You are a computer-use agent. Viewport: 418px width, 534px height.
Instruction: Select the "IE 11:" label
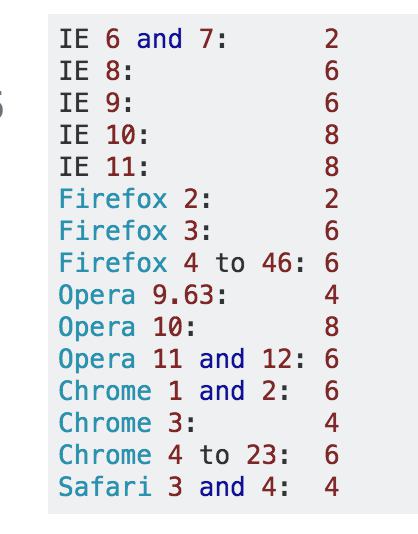[104, 167]
